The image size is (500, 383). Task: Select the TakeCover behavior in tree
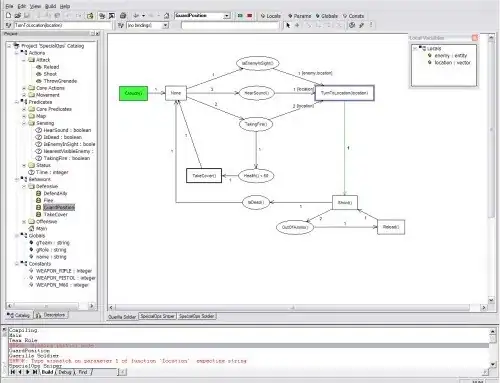point(56,214)
